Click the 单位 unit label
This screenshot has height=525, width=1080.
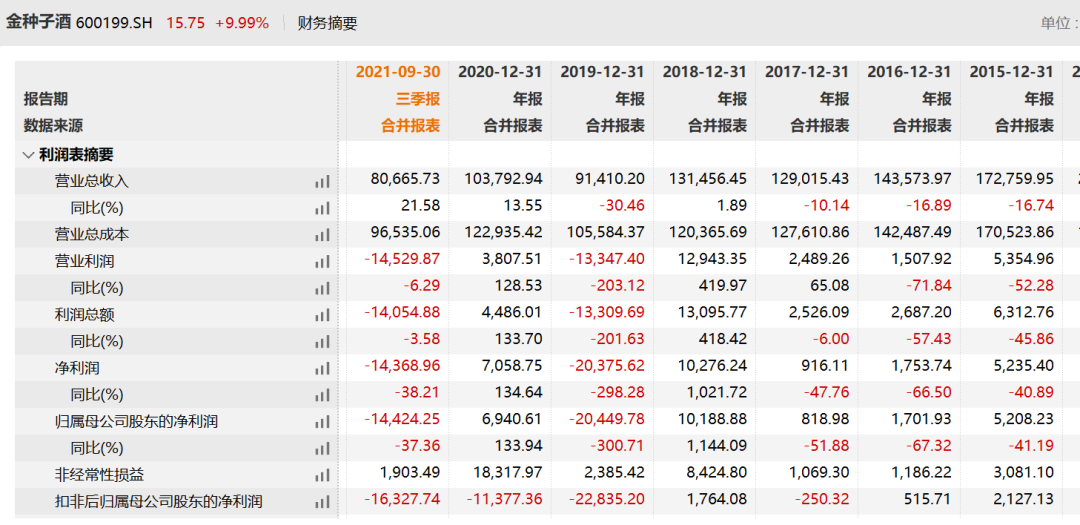(x=1059, y=23)
